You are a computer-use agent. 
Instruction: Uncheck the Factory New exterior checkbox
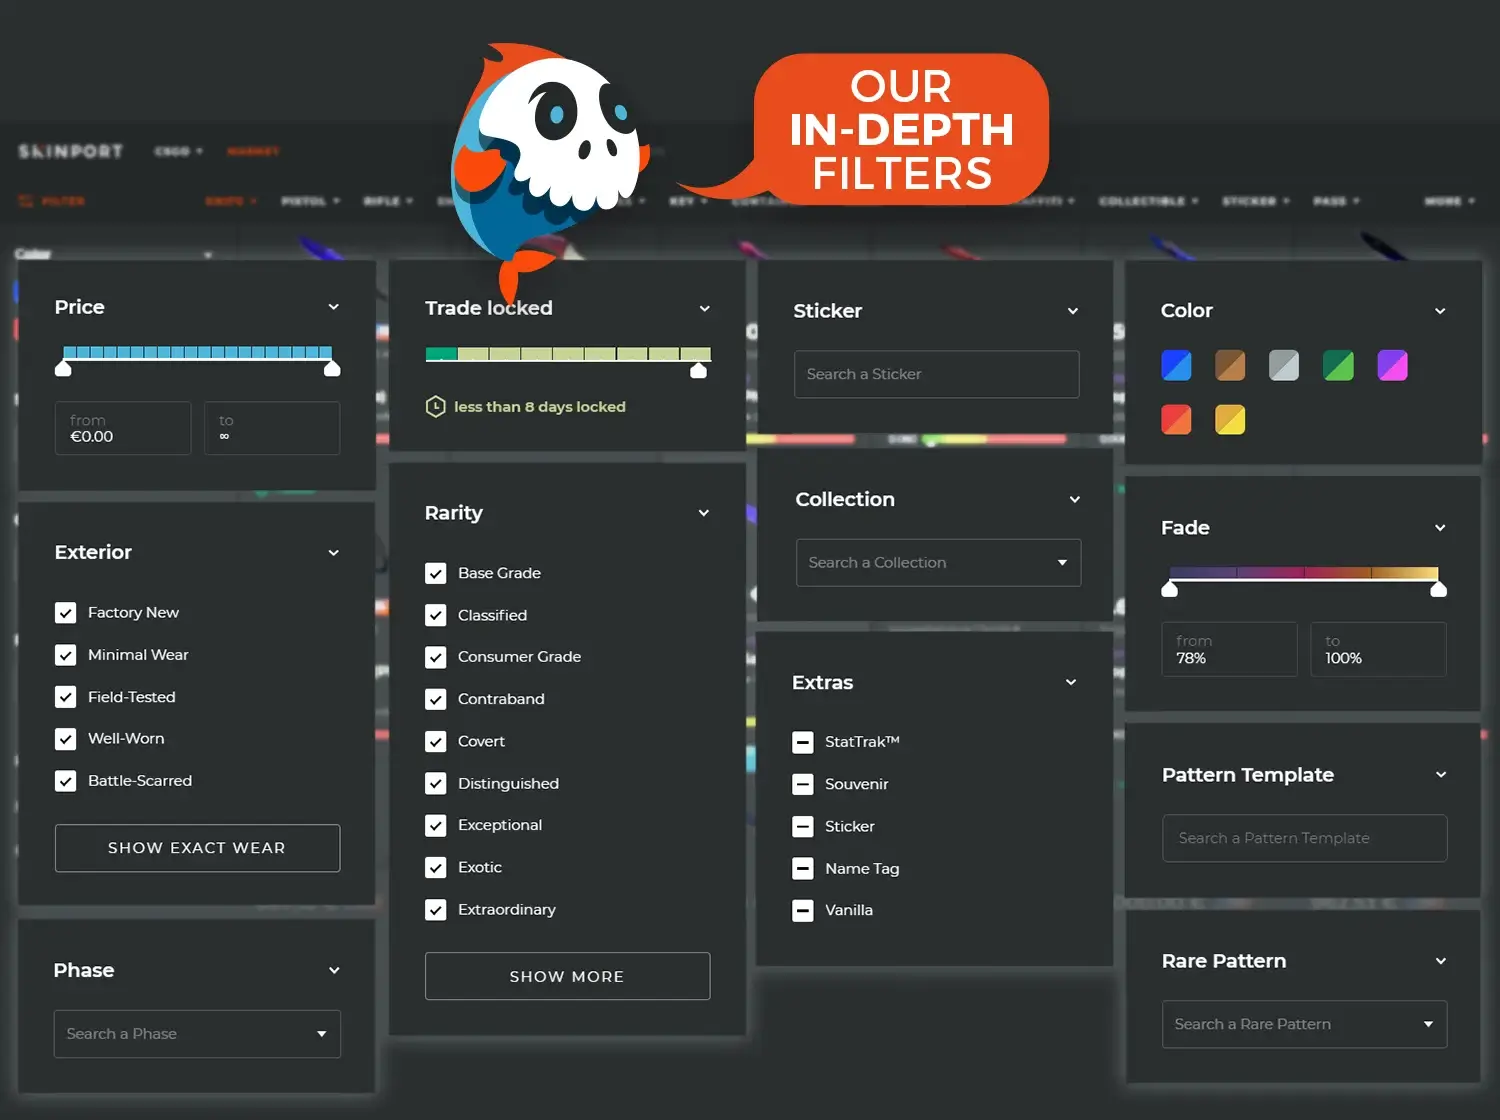coord(66,613)
